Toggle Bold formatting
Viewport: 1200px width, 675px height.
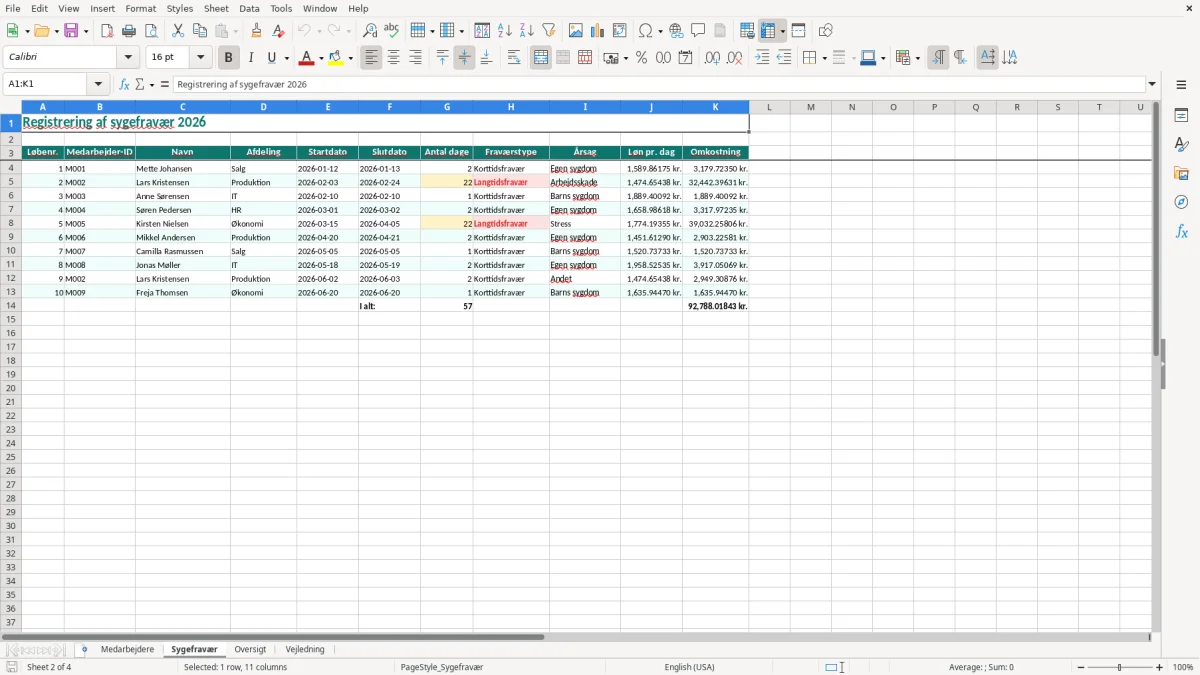(228, 58)
